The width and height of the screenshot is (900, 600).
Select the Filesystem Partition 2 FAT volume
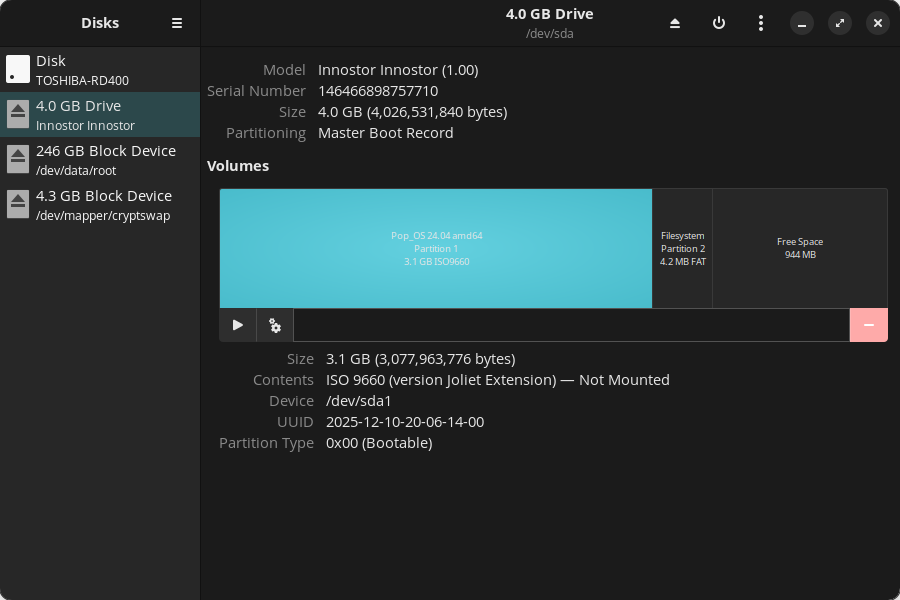(x=682, y=248)
